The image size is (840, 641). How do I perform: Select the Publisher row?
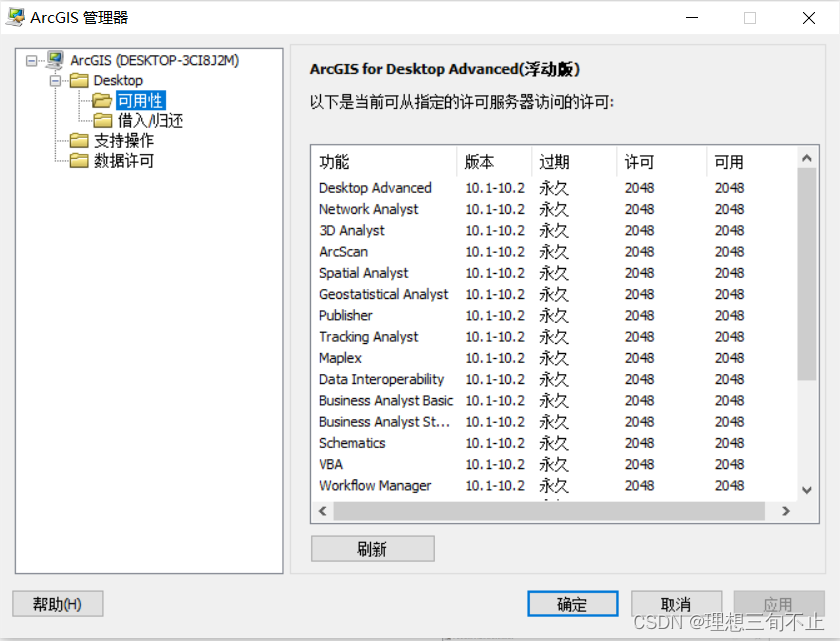pos(554,315)
